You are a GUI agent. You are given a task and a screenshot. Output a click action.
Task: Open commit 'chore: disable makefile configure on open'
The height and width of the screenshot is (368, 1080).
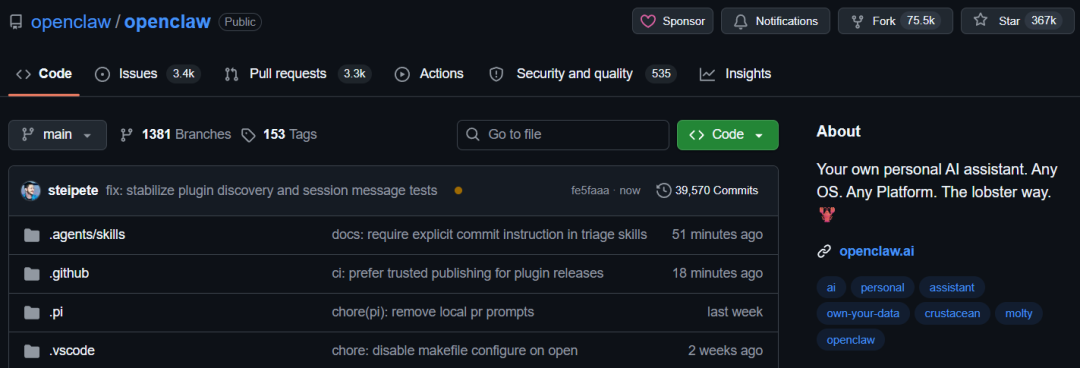455,351
